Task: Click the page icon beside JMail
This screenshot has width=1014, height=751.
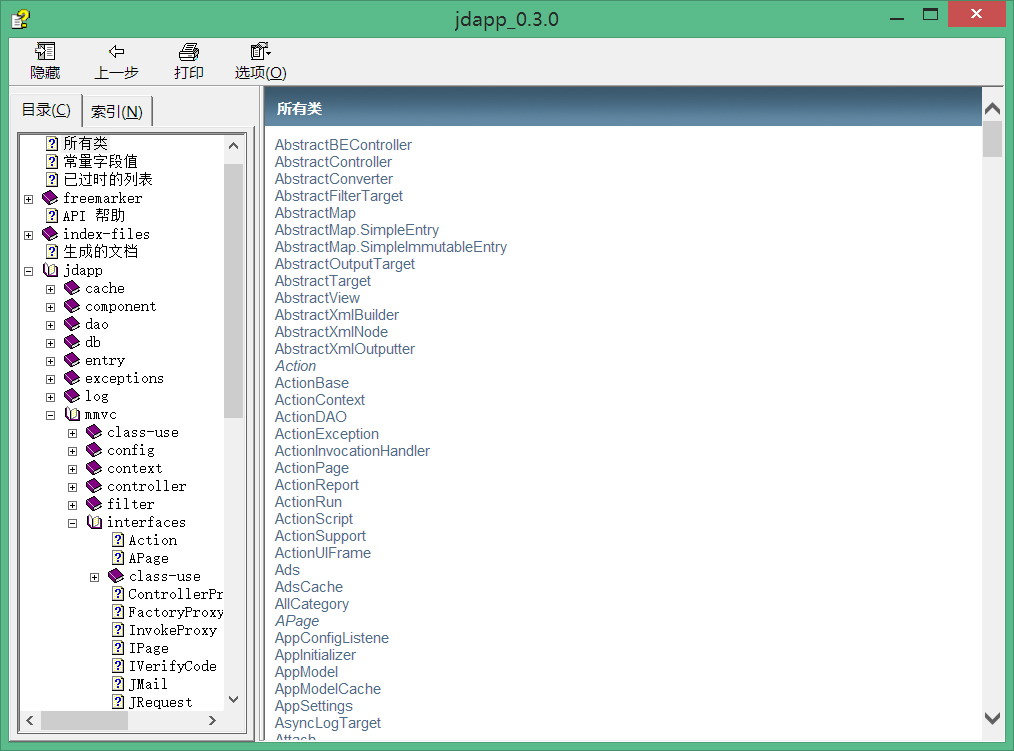Action: point(118,684)
